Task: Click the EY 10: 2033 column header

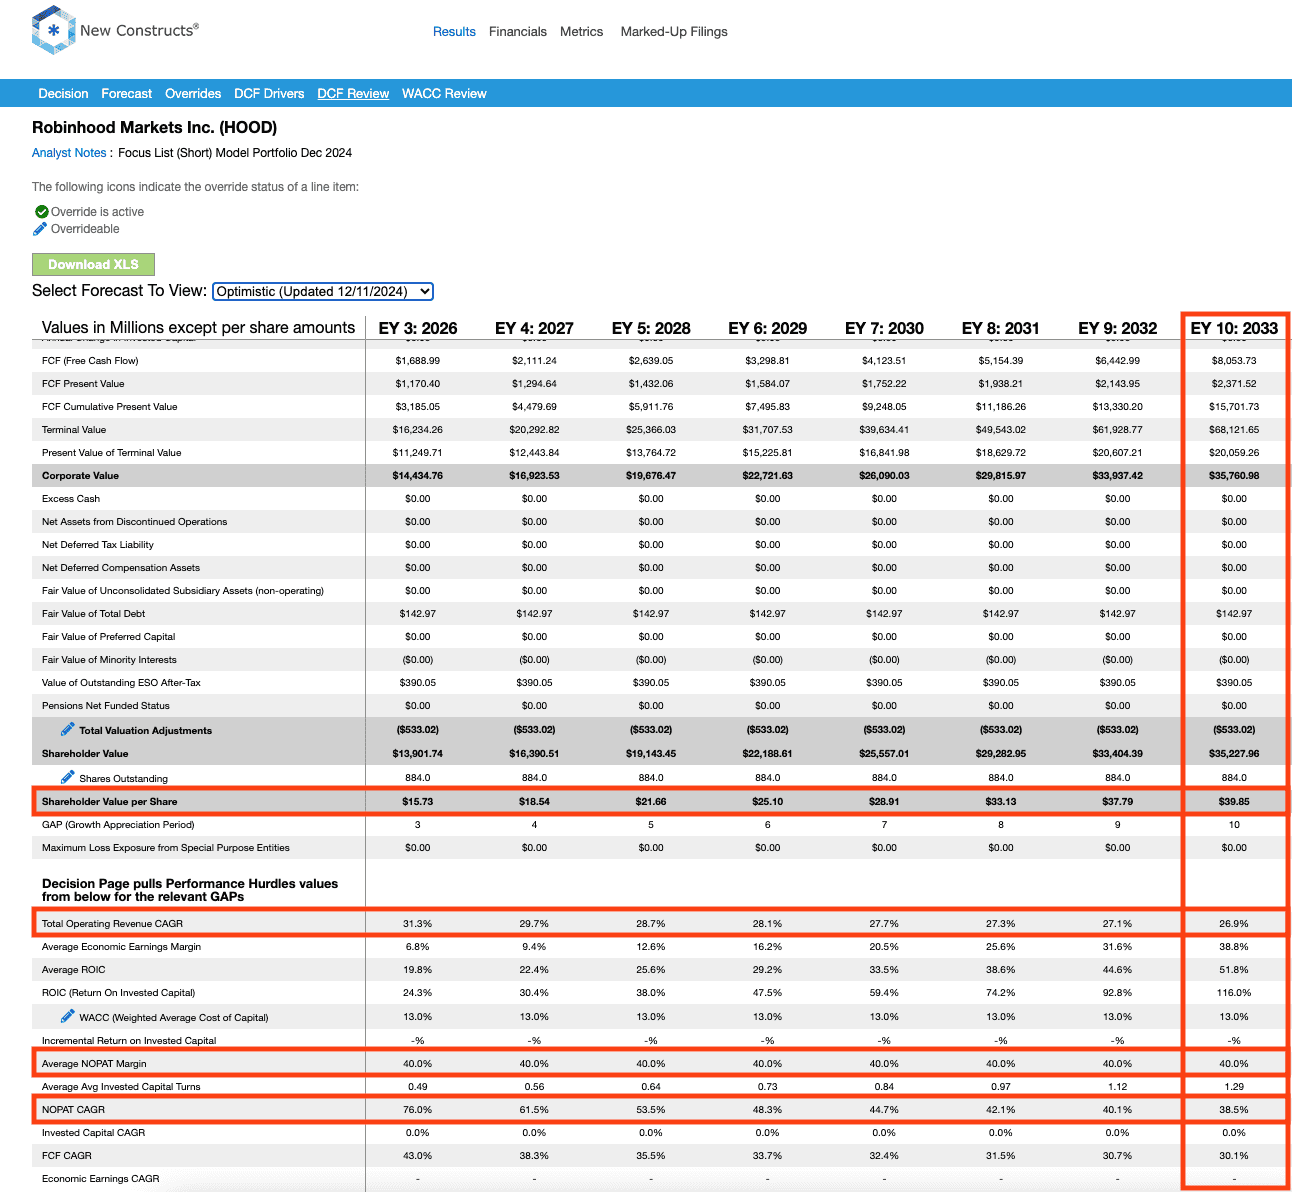Action: [x=1234, y=328]
